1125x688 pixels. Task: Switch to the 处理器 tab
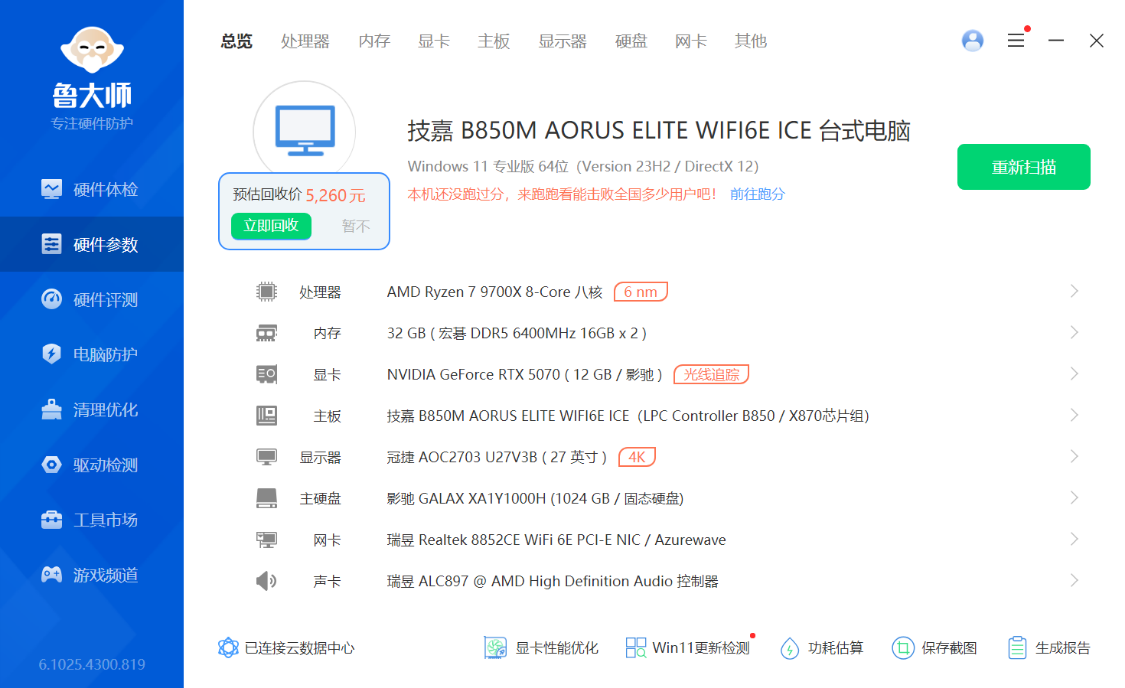tap(305, 41)
